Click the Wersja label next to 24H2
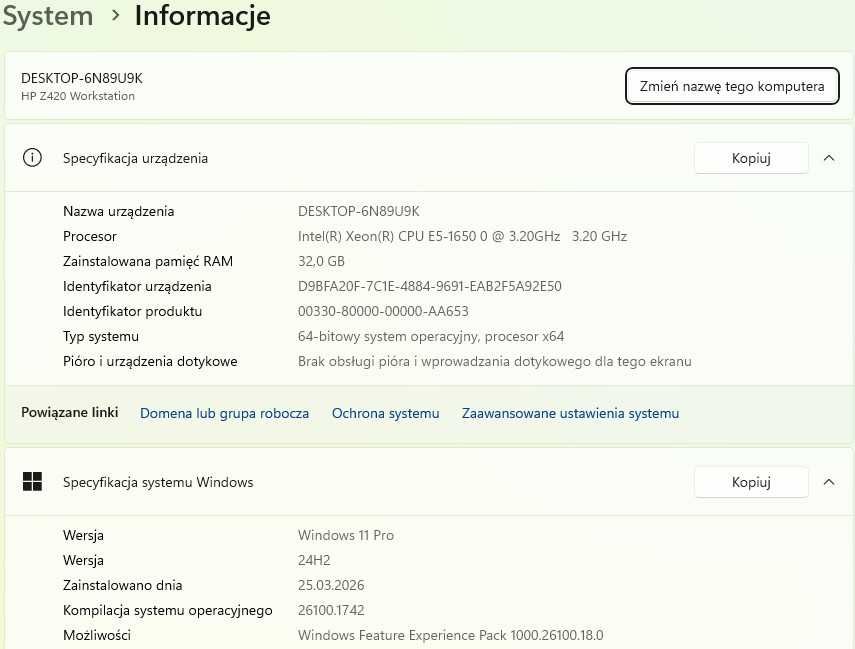The image size is (855, 649). point(83,560)
